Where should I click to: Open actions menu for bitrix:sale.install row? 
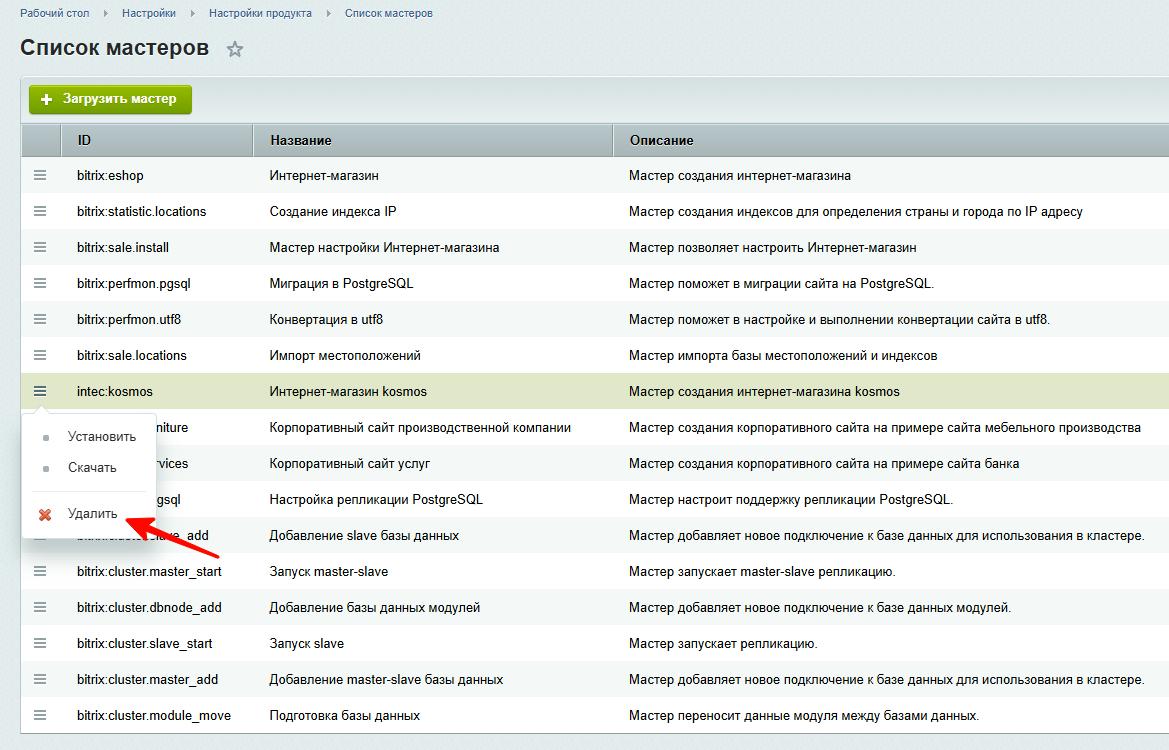40,247
